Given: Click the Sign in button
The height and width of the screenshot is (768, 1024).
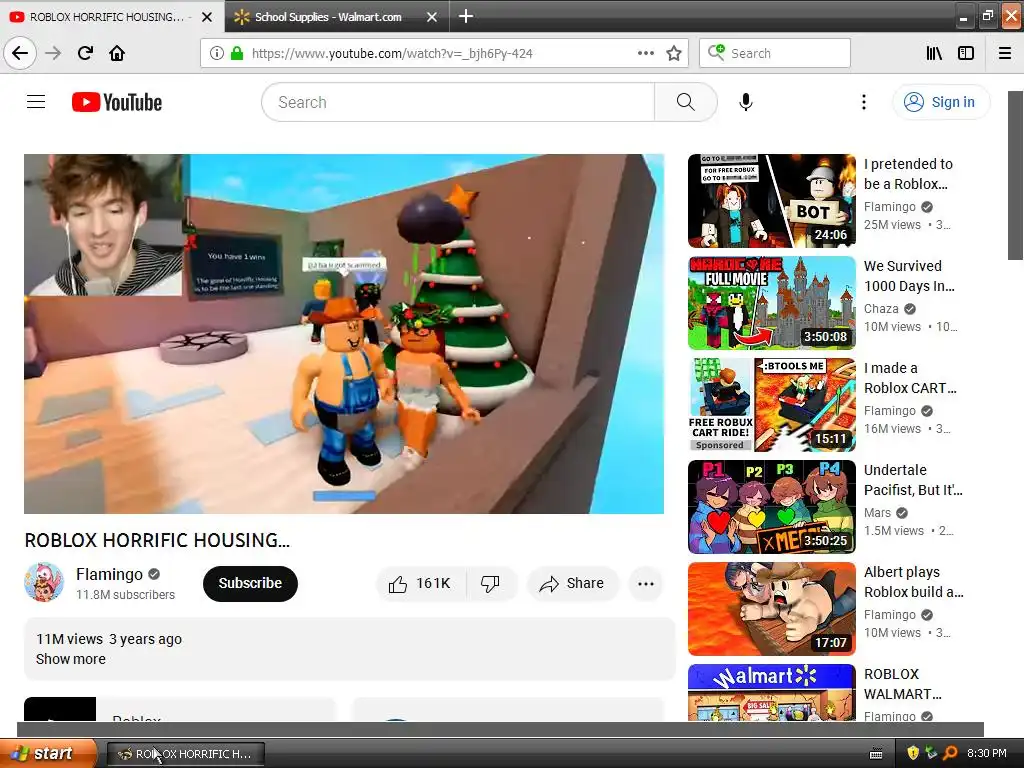Looking at the screenshot, I should (x=941, y=102).
